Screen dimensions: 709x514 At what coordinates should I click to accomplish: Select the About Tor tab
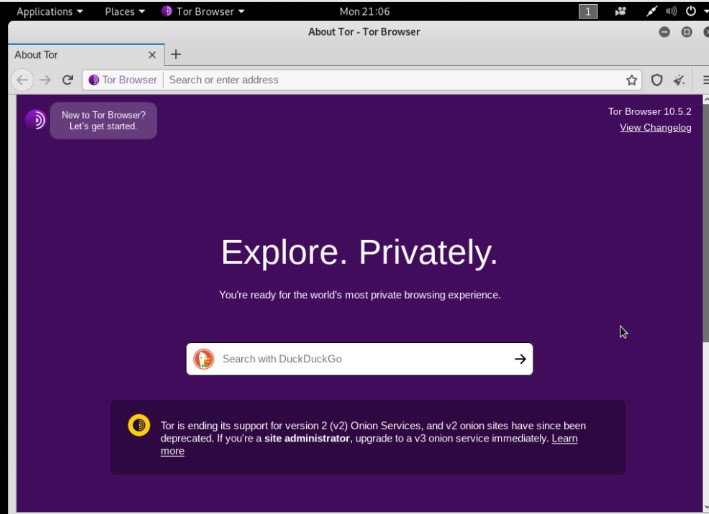(x=86, y=55)
